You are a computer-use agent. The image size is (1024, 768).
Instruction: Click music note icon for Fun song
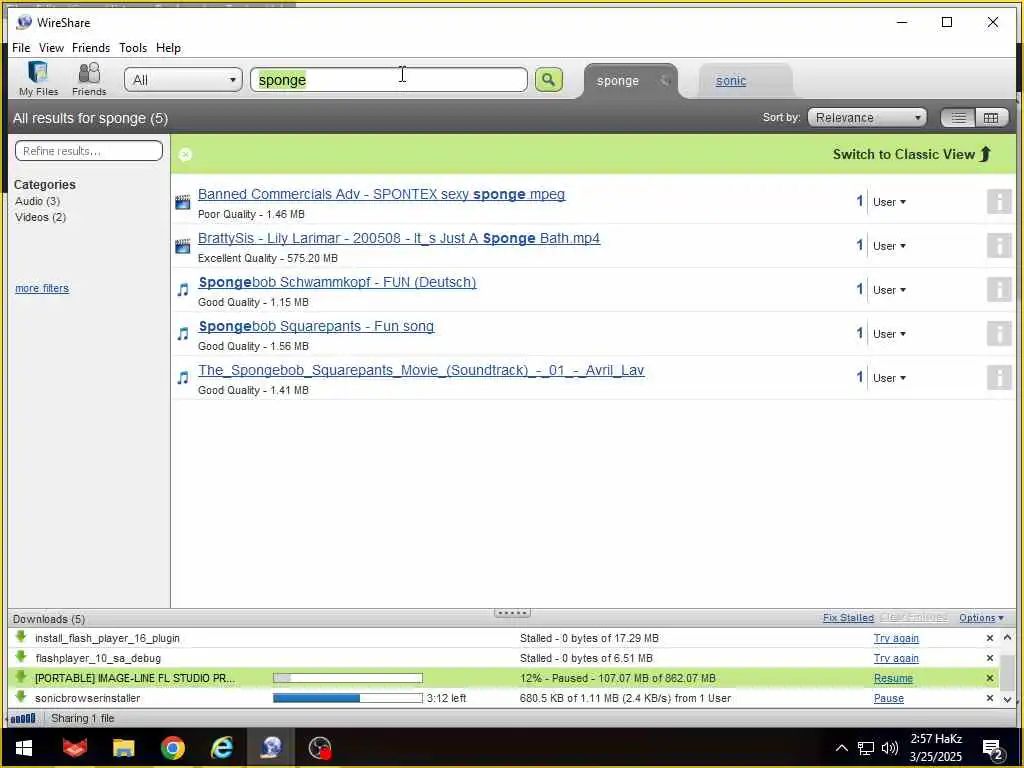(x=183, y=334)
